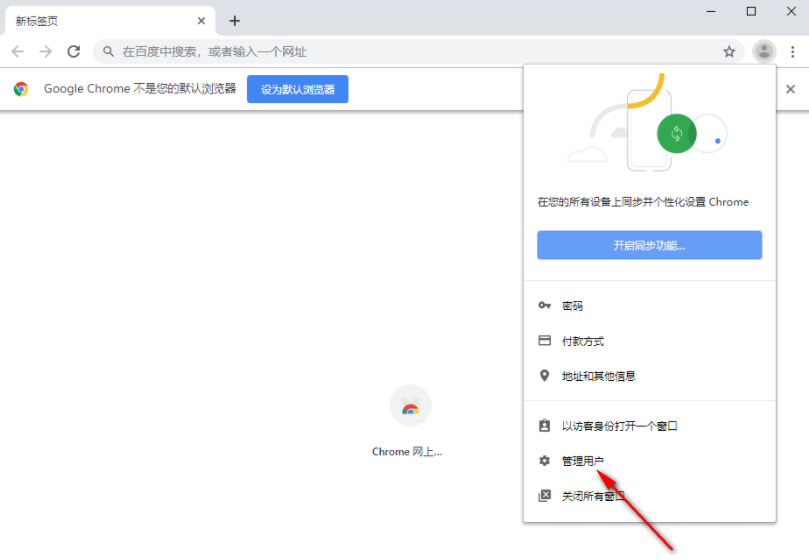
Task: Click the gear icon beside 管理用户
Action: coord(544,460)
